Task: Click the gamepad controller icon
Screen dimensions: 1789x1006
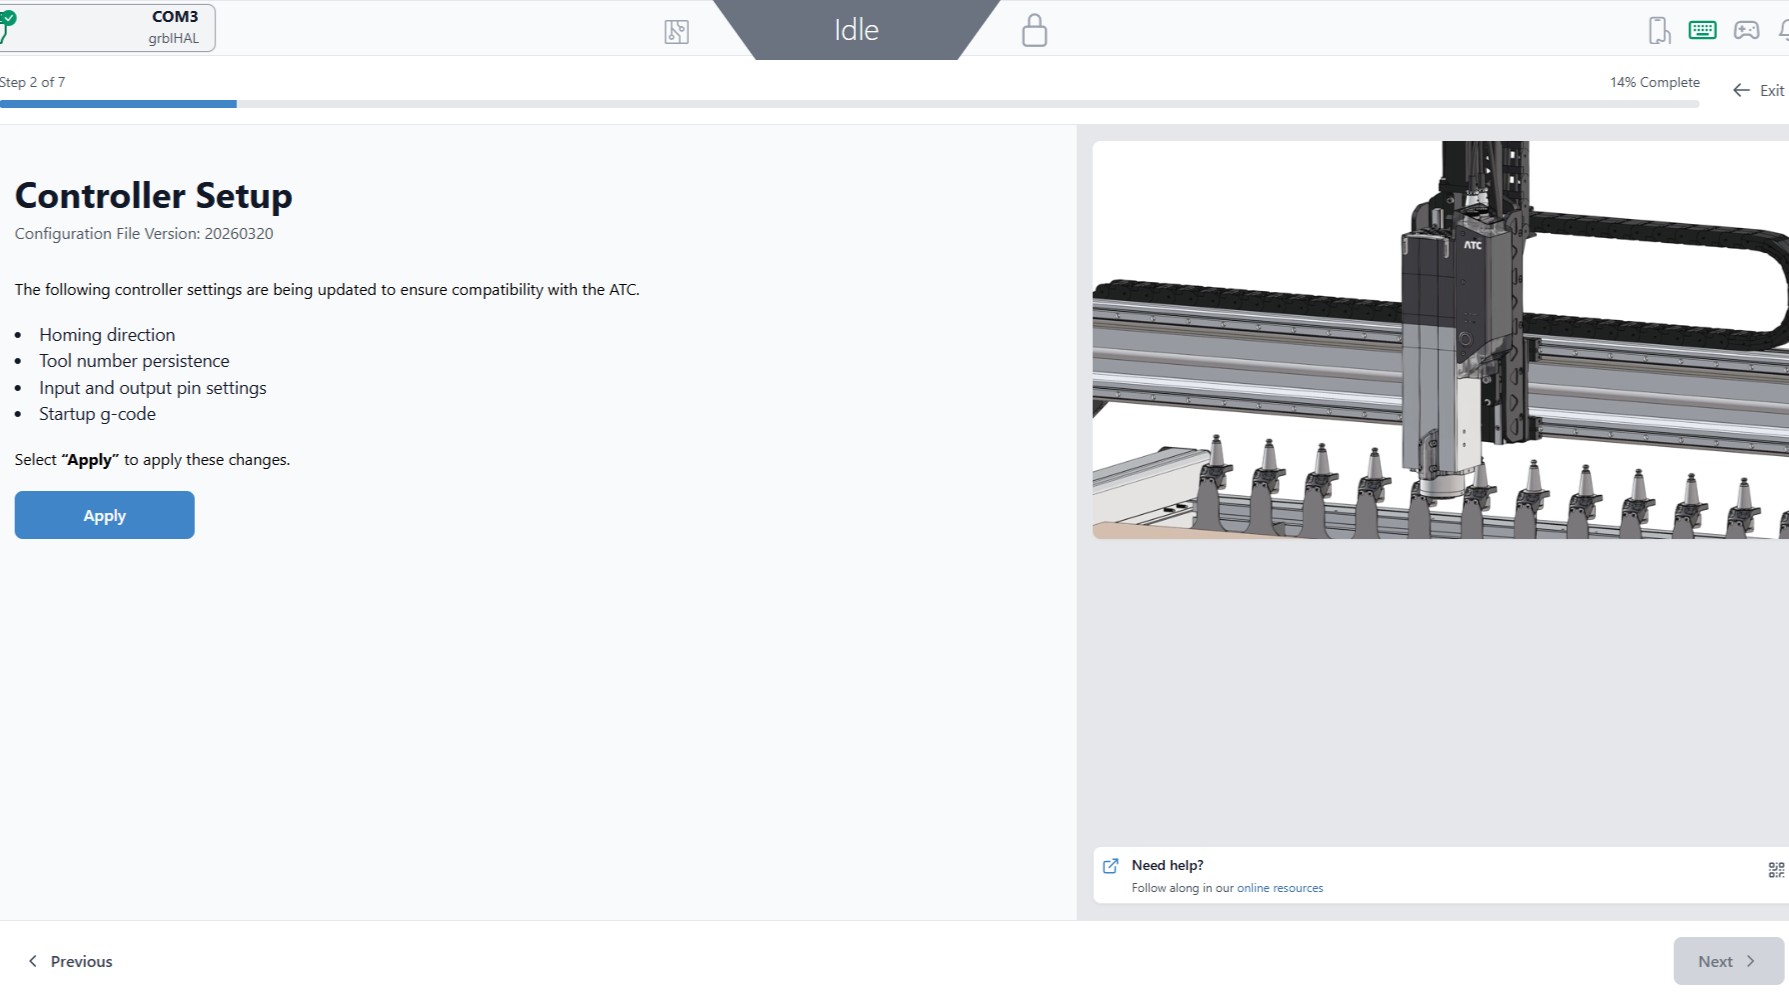Action: tap(1746, 30)
